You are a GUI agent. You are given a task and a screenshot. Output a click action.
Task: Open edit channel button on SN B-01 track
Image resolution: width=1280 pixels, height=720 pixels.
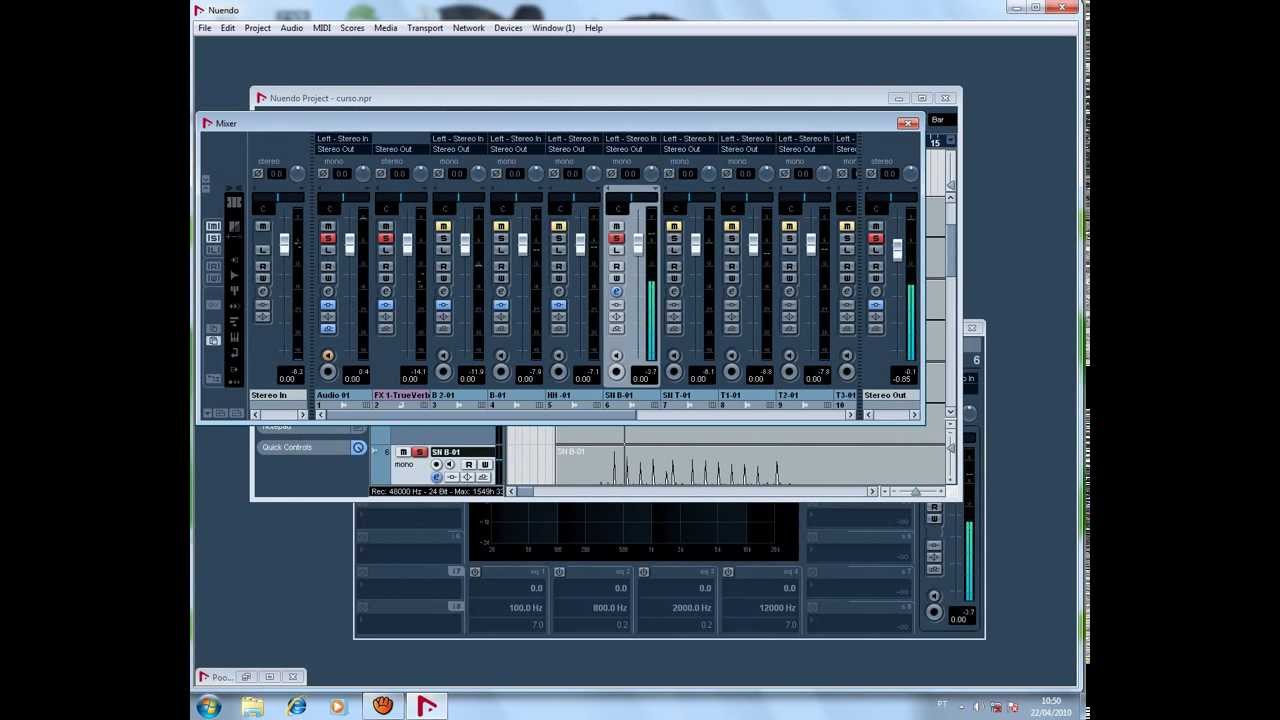click(436, 477)
